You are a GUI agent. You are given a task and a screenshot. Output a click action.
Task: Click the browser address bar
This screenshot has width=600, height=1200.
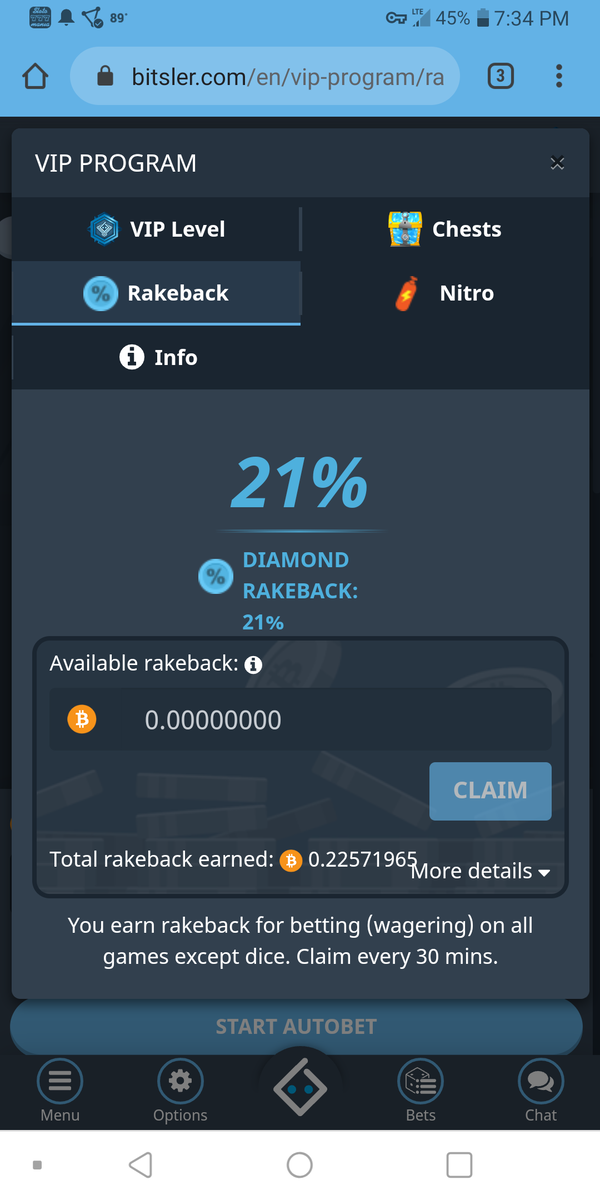click(x=265, y=76)
